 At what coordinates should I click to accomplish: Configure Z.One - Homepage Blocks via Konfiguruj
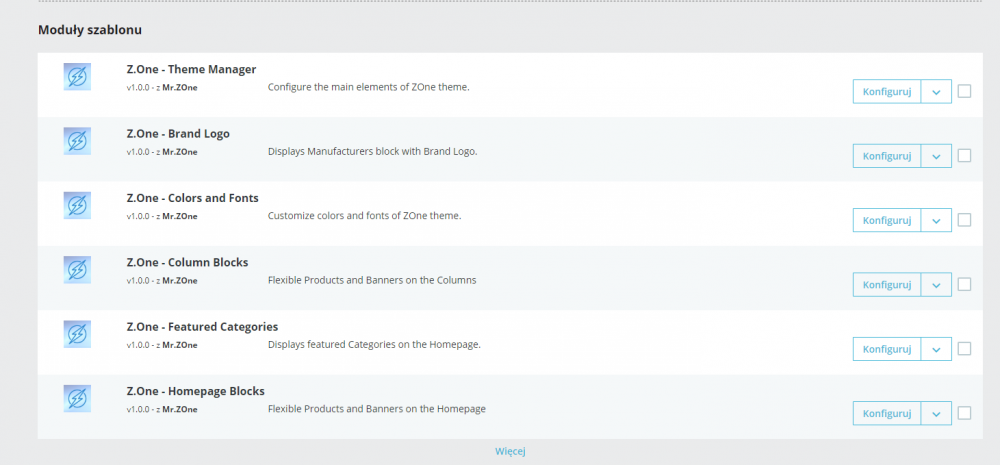[887, 413]
